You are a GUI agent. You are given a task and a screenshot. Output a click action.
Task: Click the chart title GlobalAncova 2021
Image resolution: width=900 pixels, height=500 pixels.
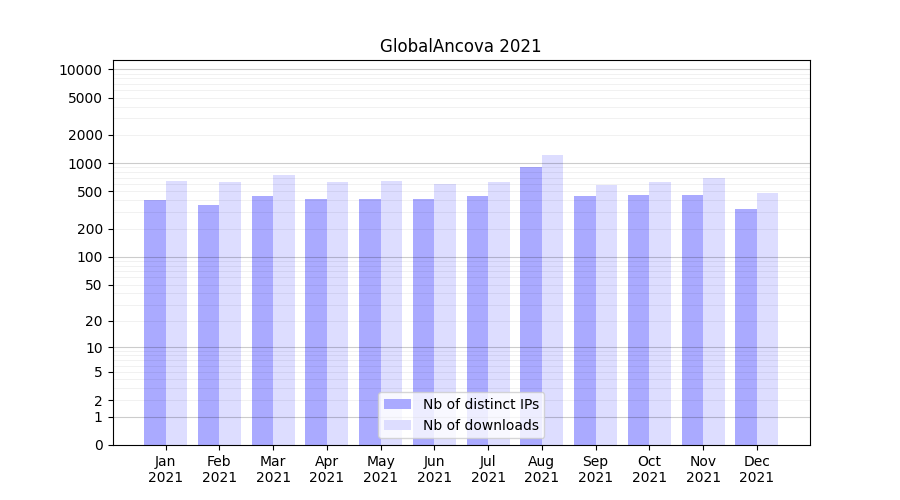coord(460,46)
